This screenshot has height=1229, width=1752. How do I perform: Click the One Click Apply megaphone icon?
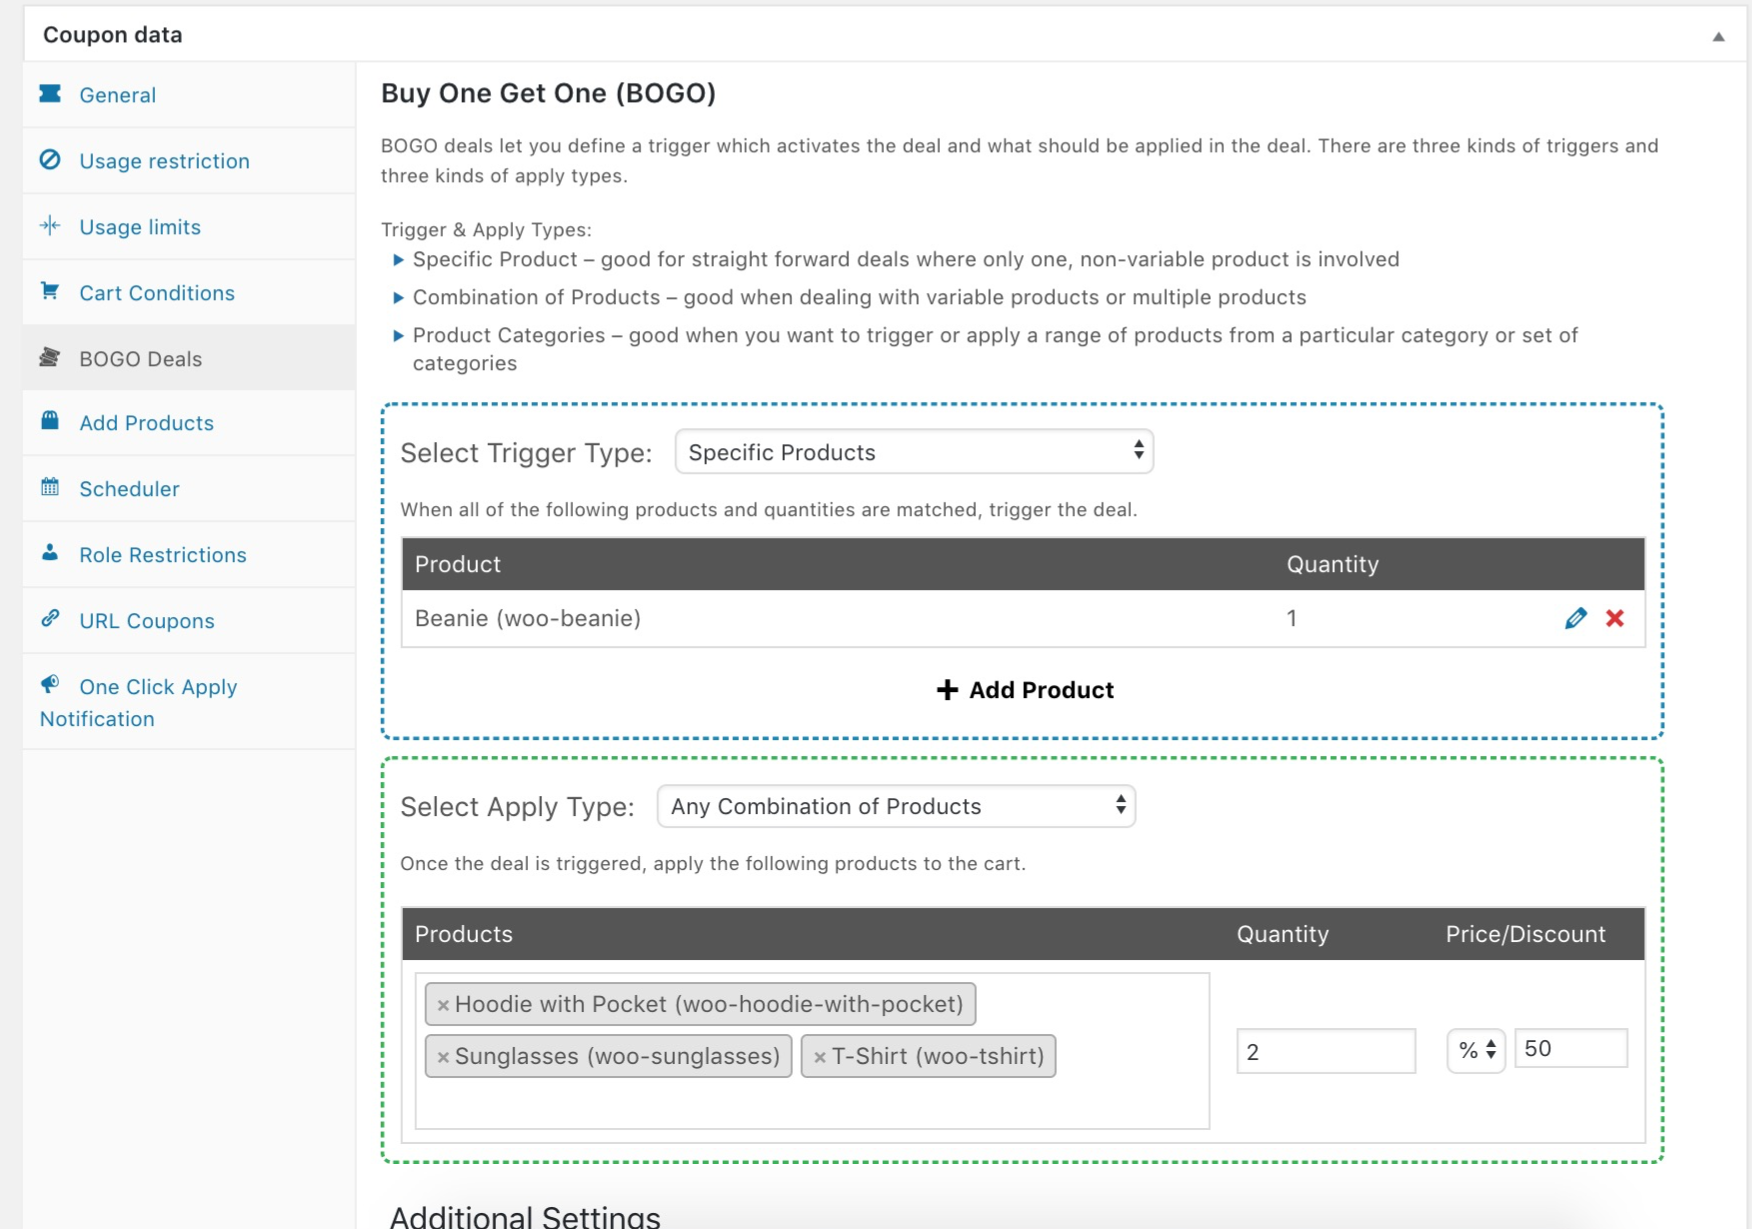coord(50,685)
